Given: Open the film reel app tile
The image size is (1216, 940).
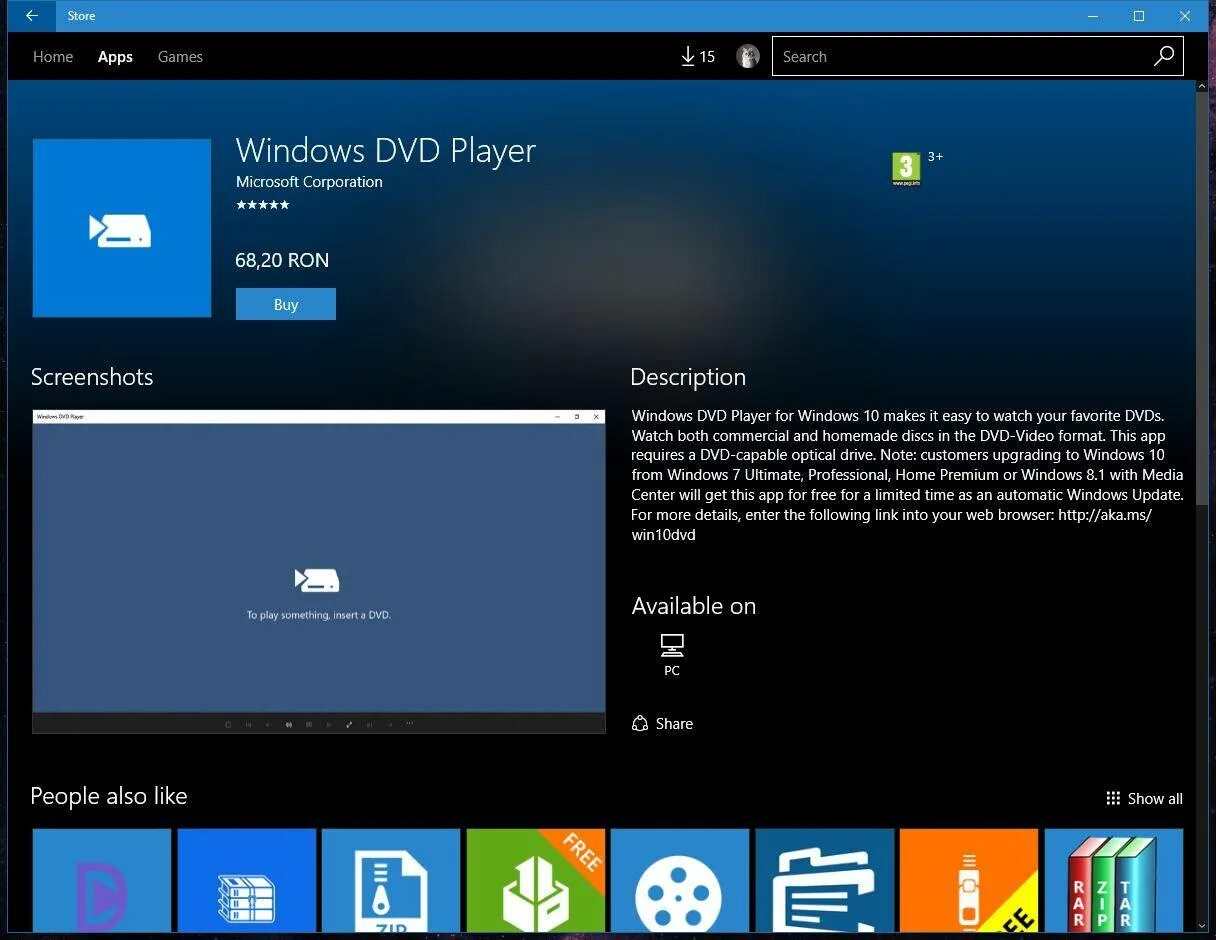Looking at the screenshot, I should [680, 880].
